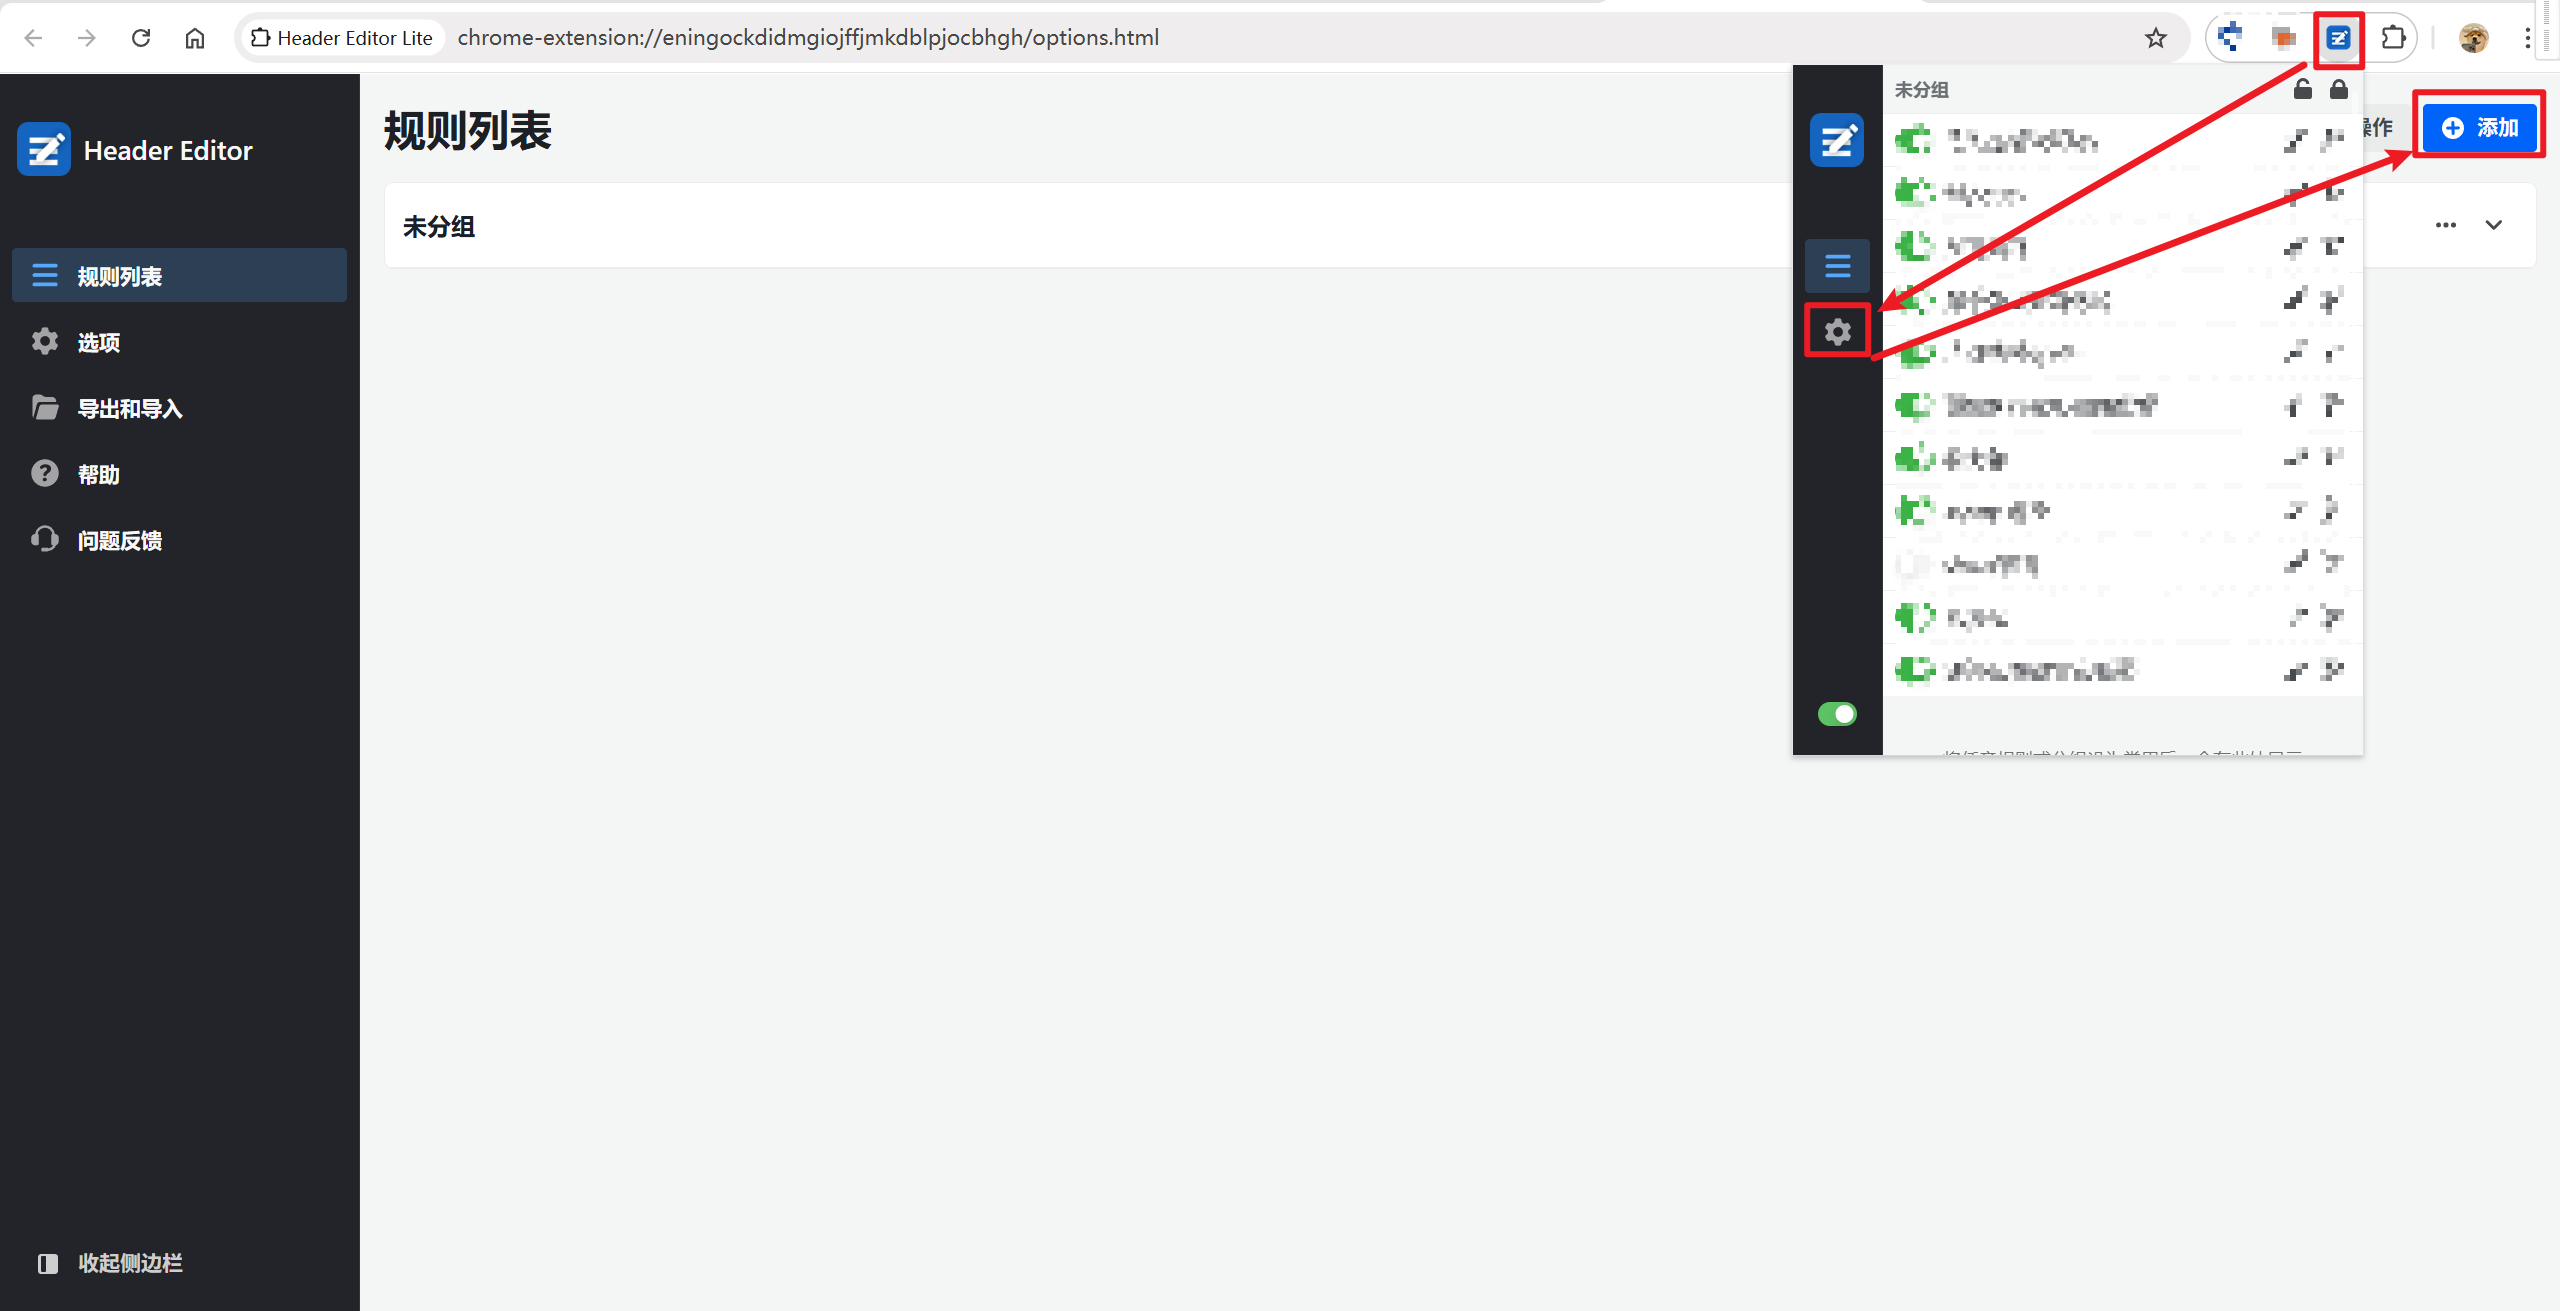Open the Chrome extensions puzzle icon
The height and width of the screenshot is (1311, 2560).
pos(2393,38)
